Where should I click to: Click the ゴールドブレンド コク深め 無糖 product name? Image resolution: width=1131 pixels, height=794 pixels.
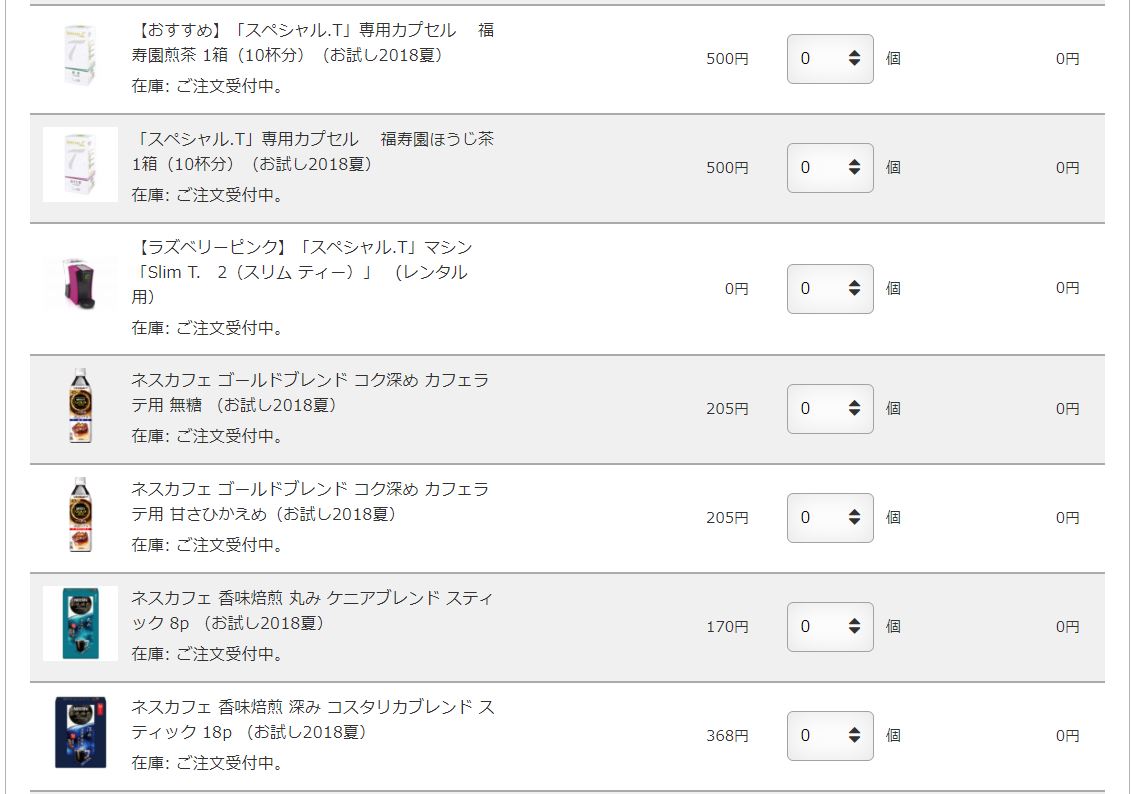point(310,392)
